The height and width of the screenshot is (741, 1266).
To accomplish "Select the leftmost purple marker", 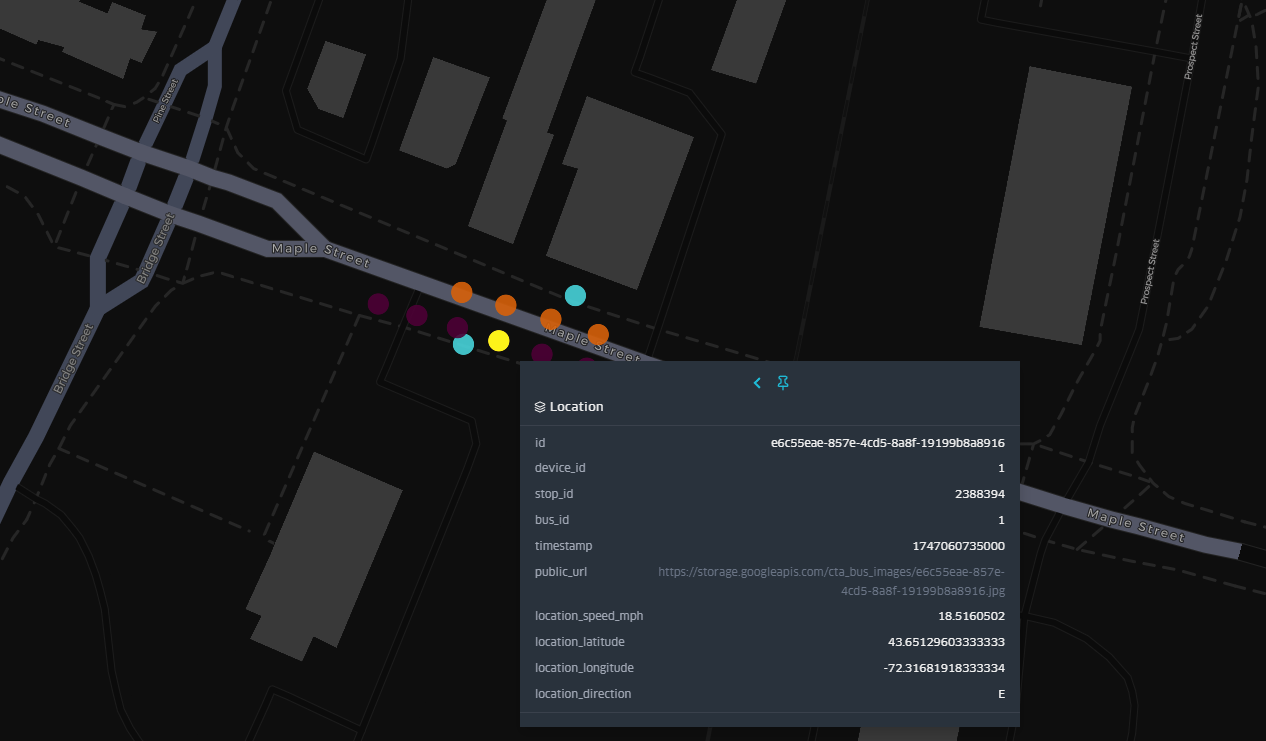I will [x=377, y=305].
